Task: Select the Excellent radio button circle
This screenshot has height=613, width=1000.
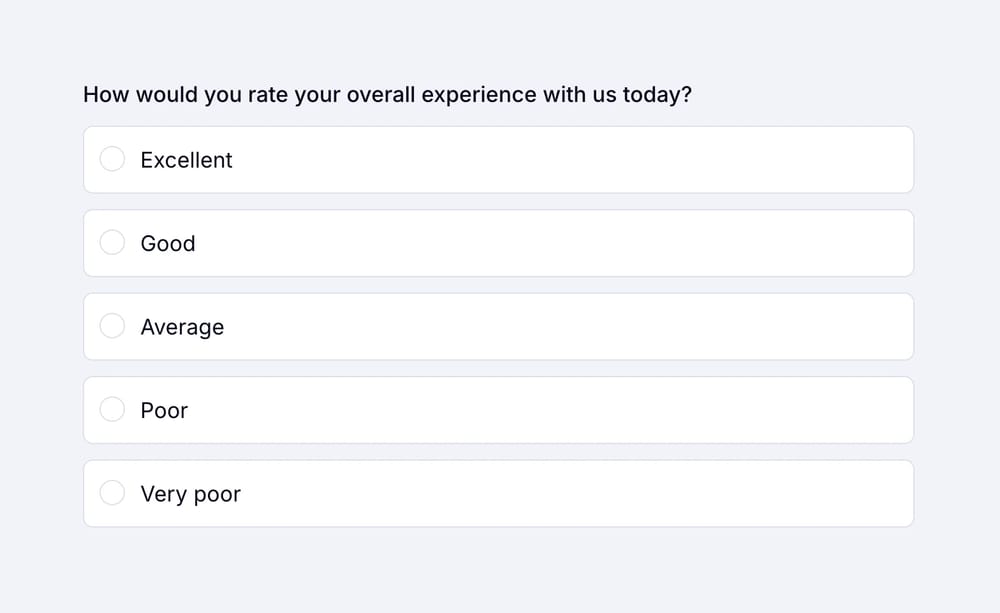Action: pos(112,160)
